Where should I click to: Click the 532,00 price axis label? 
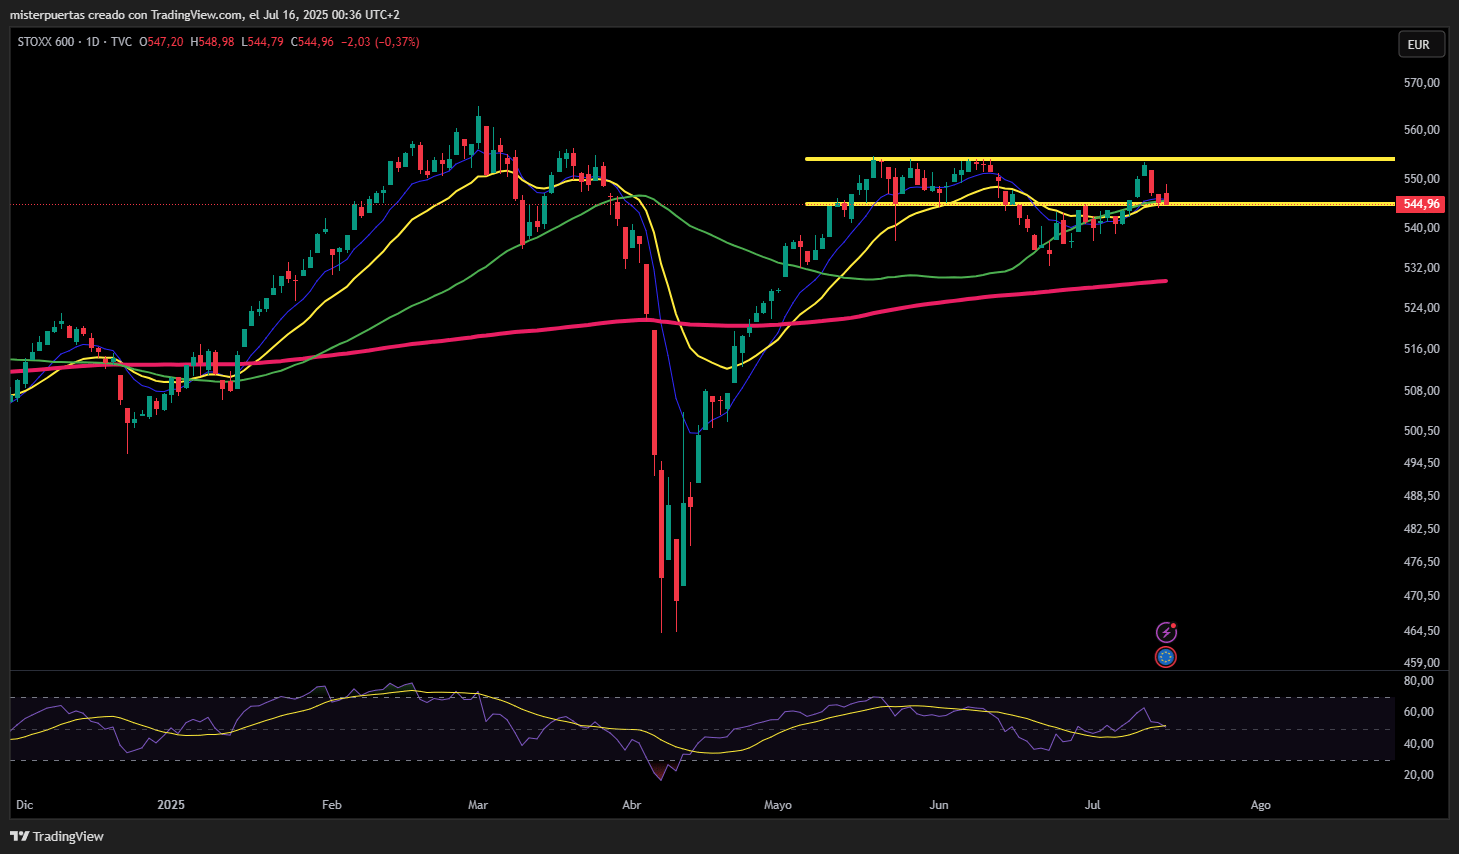click(x=1421, y=268)
